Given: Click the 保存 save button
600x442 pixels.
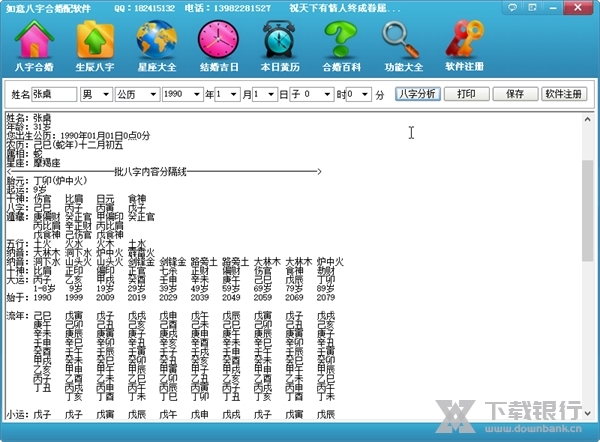Looking at the screenshot, I should coord(515,94).
